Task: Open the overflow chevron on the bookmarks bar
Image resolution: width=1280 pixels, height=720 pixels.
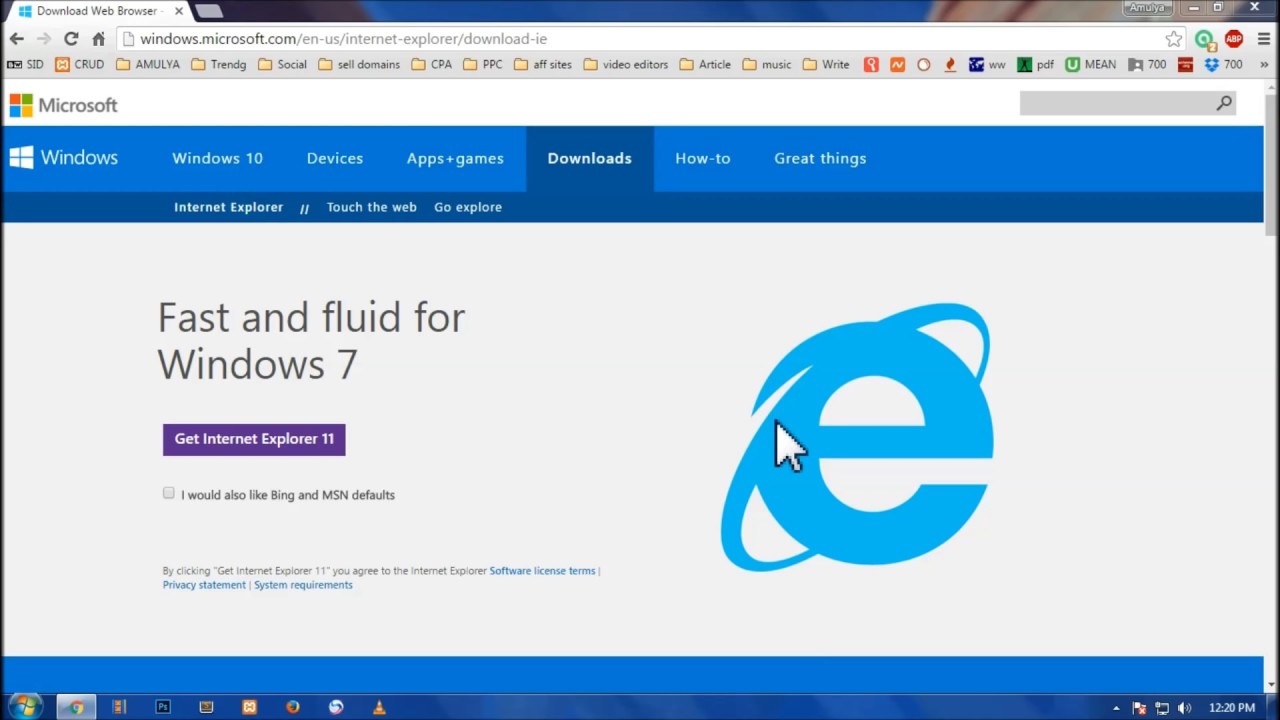Action: (1262, 64)
